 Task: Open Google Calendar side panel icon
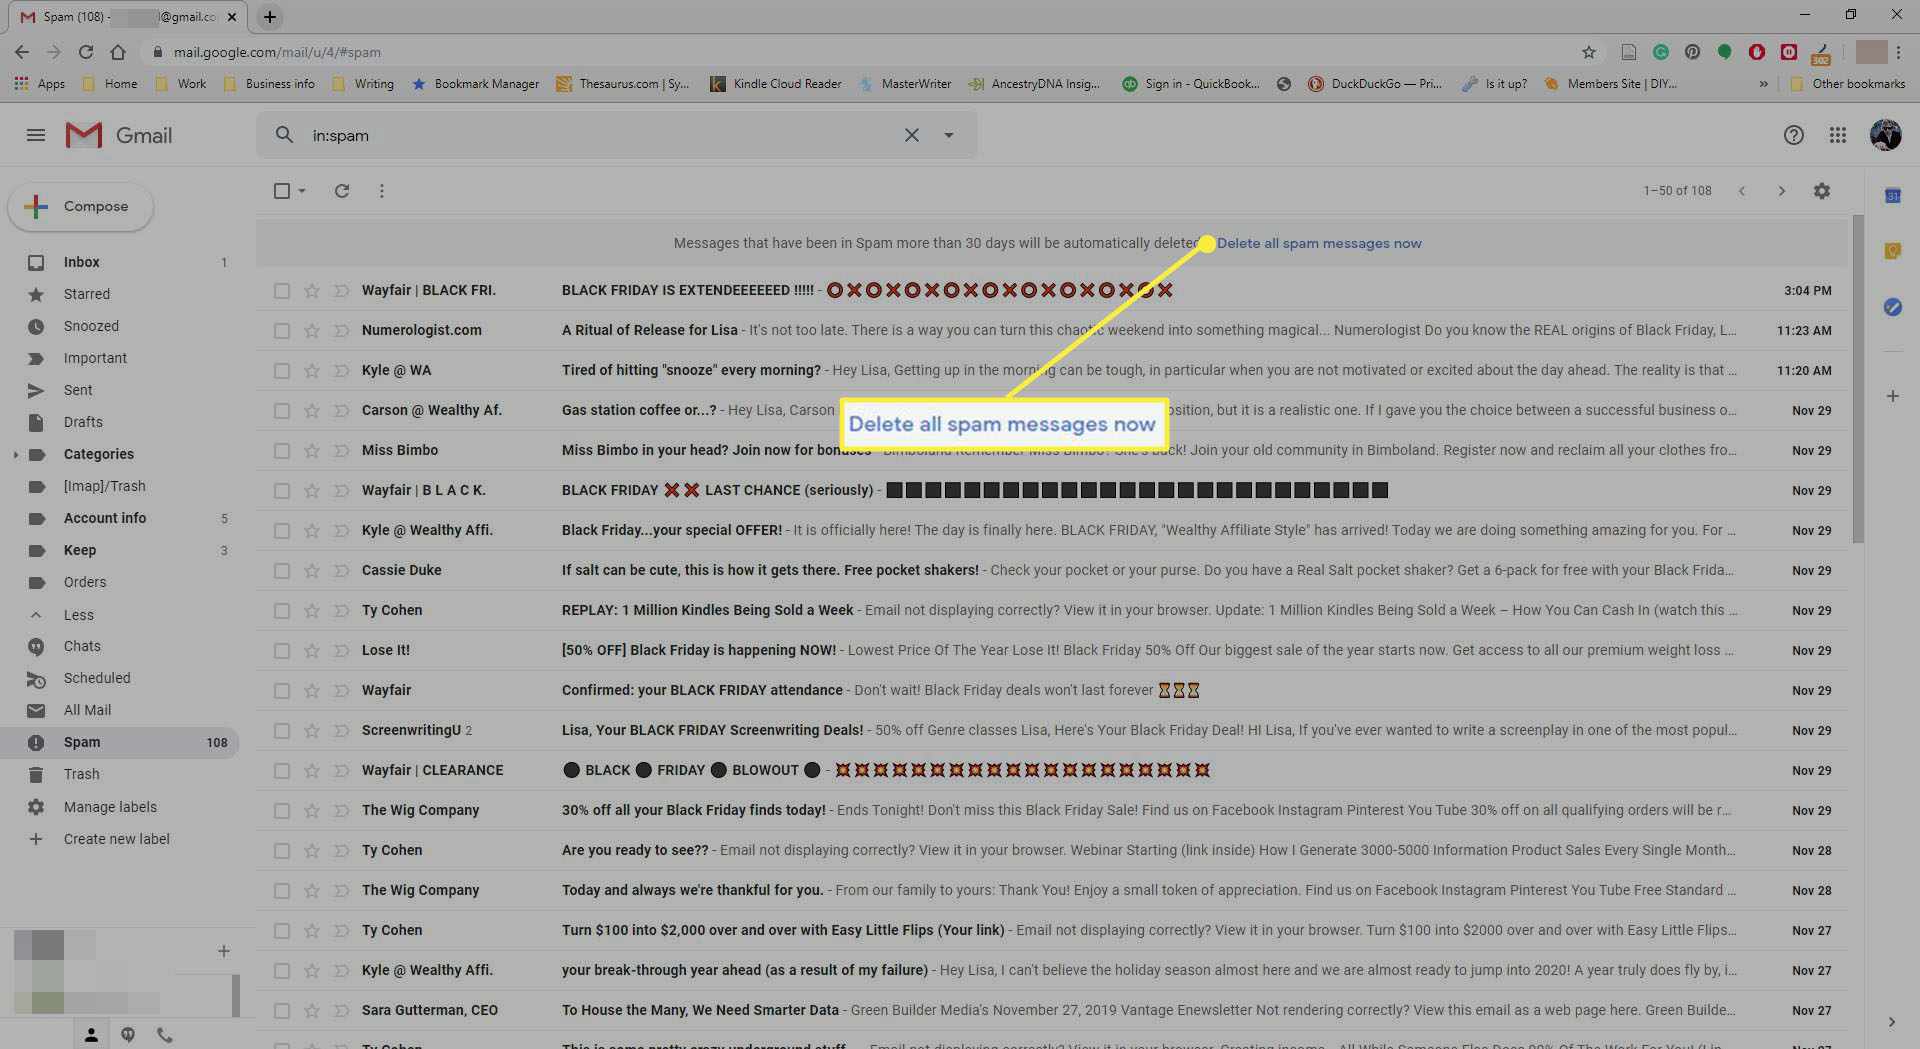(1893, 196)
